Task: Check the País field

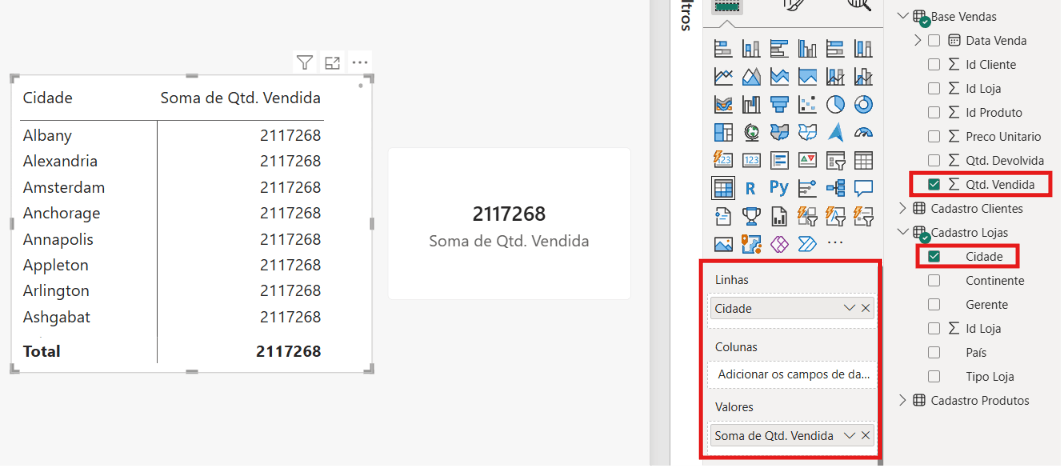Action: pyautogui.click(x=934, y=352)
